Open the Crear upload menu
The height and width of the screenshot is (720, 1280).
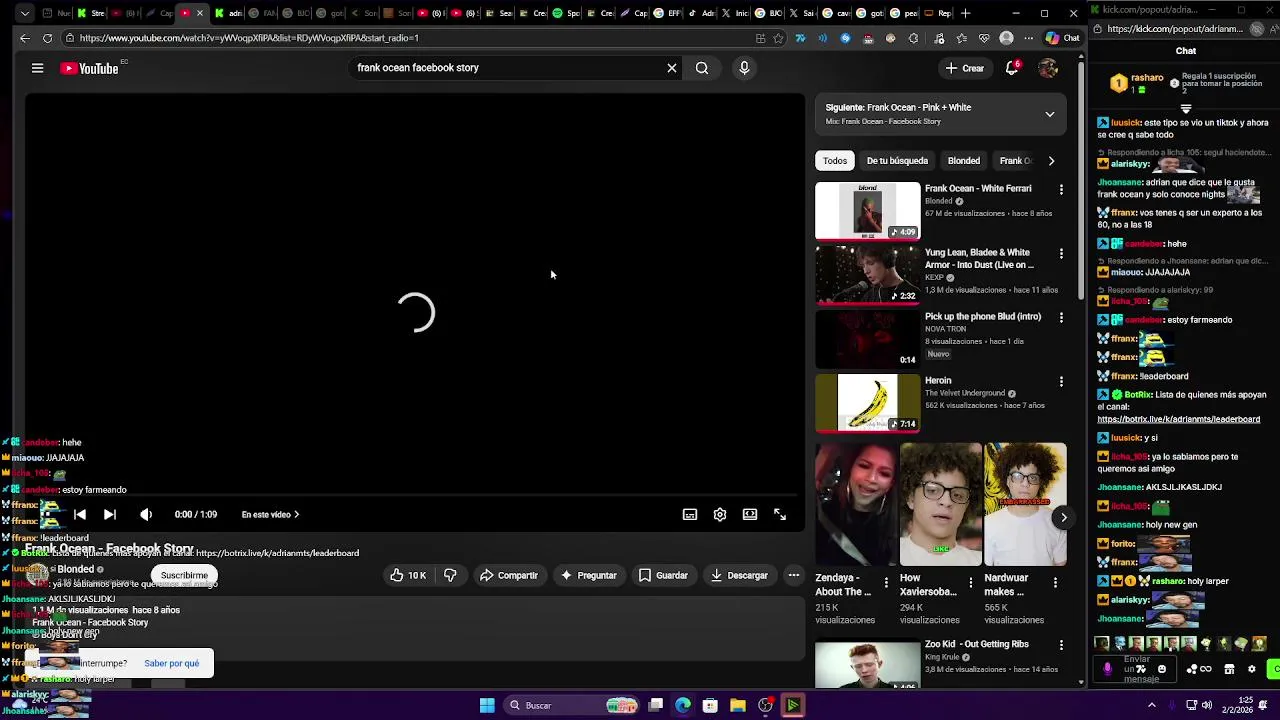click(x=965, y=68)
